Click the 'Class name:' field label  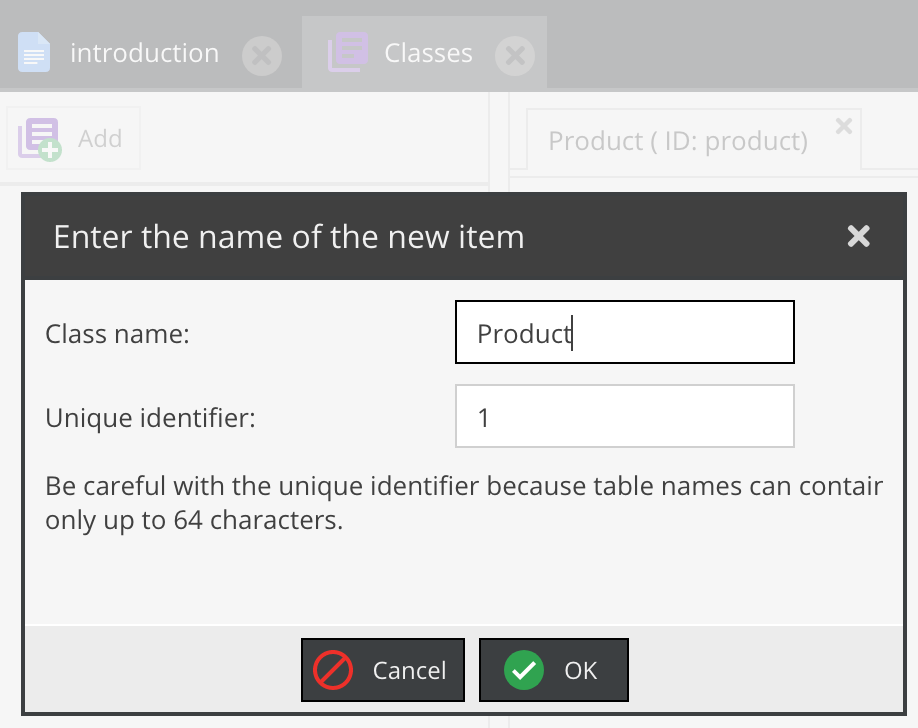pos(118,334)
